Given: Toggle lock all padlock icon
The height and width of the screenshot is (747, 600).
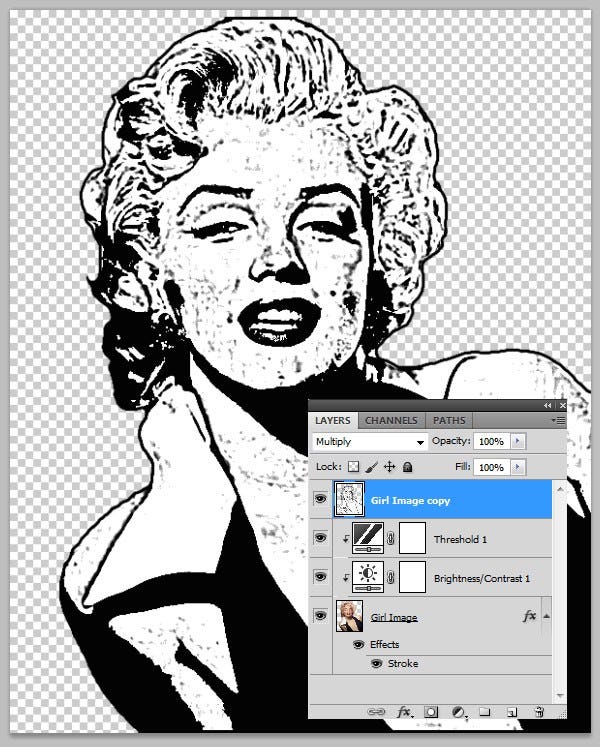Looking at the screenshot, I should (407, 467).
